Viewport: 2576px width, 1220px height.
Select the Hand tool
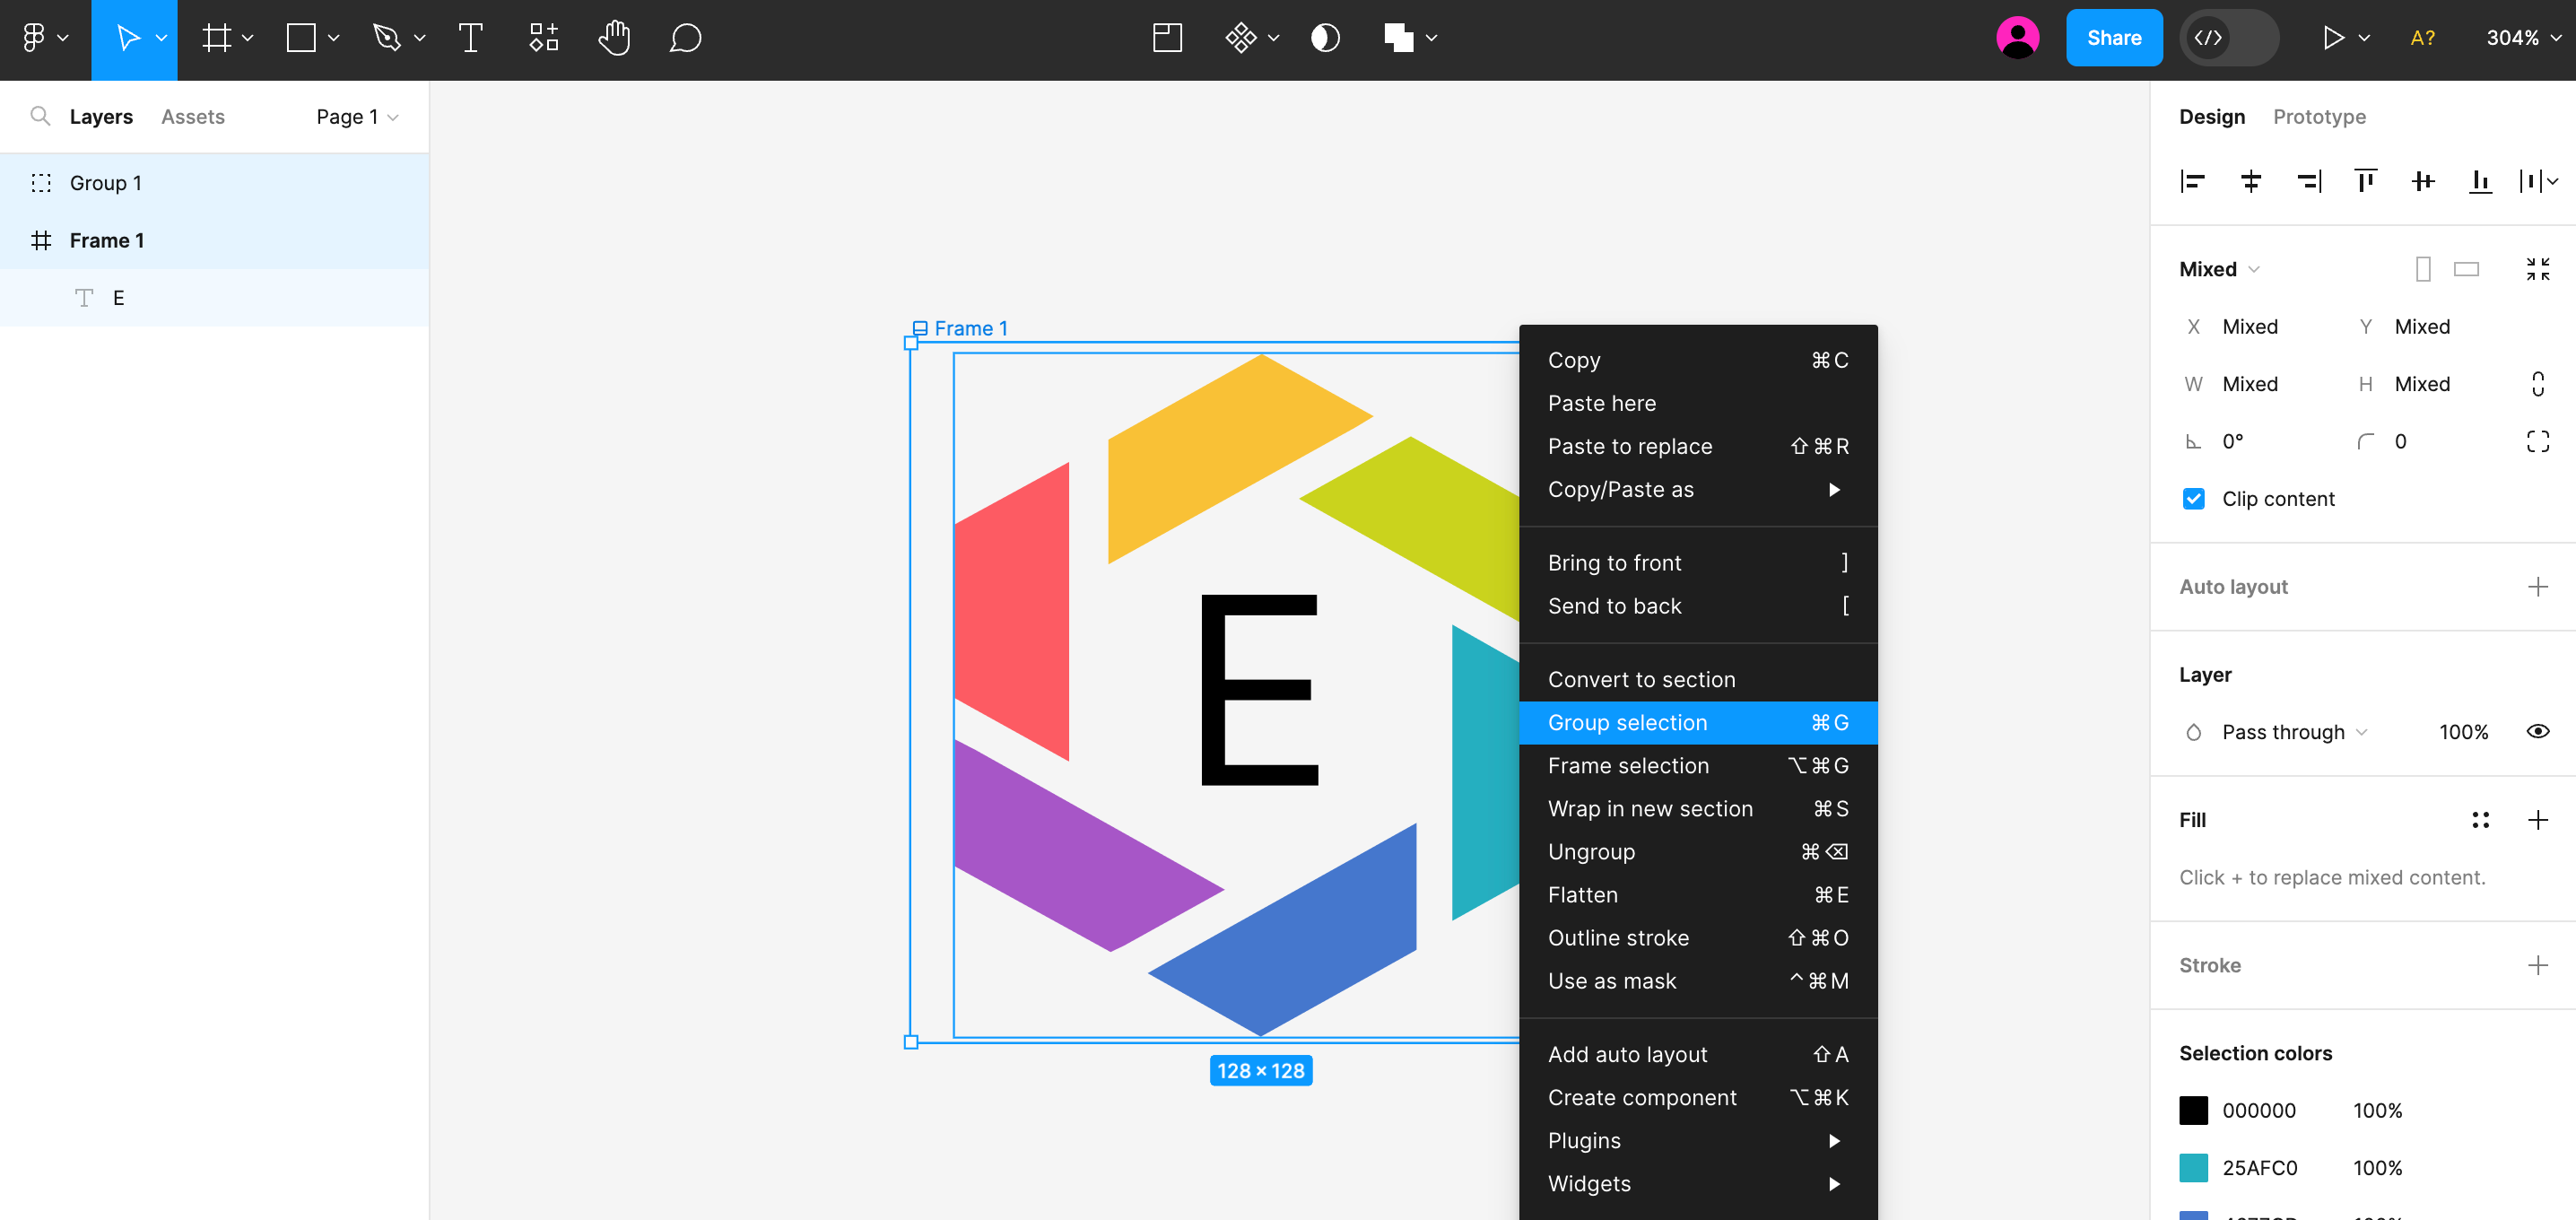614,38
